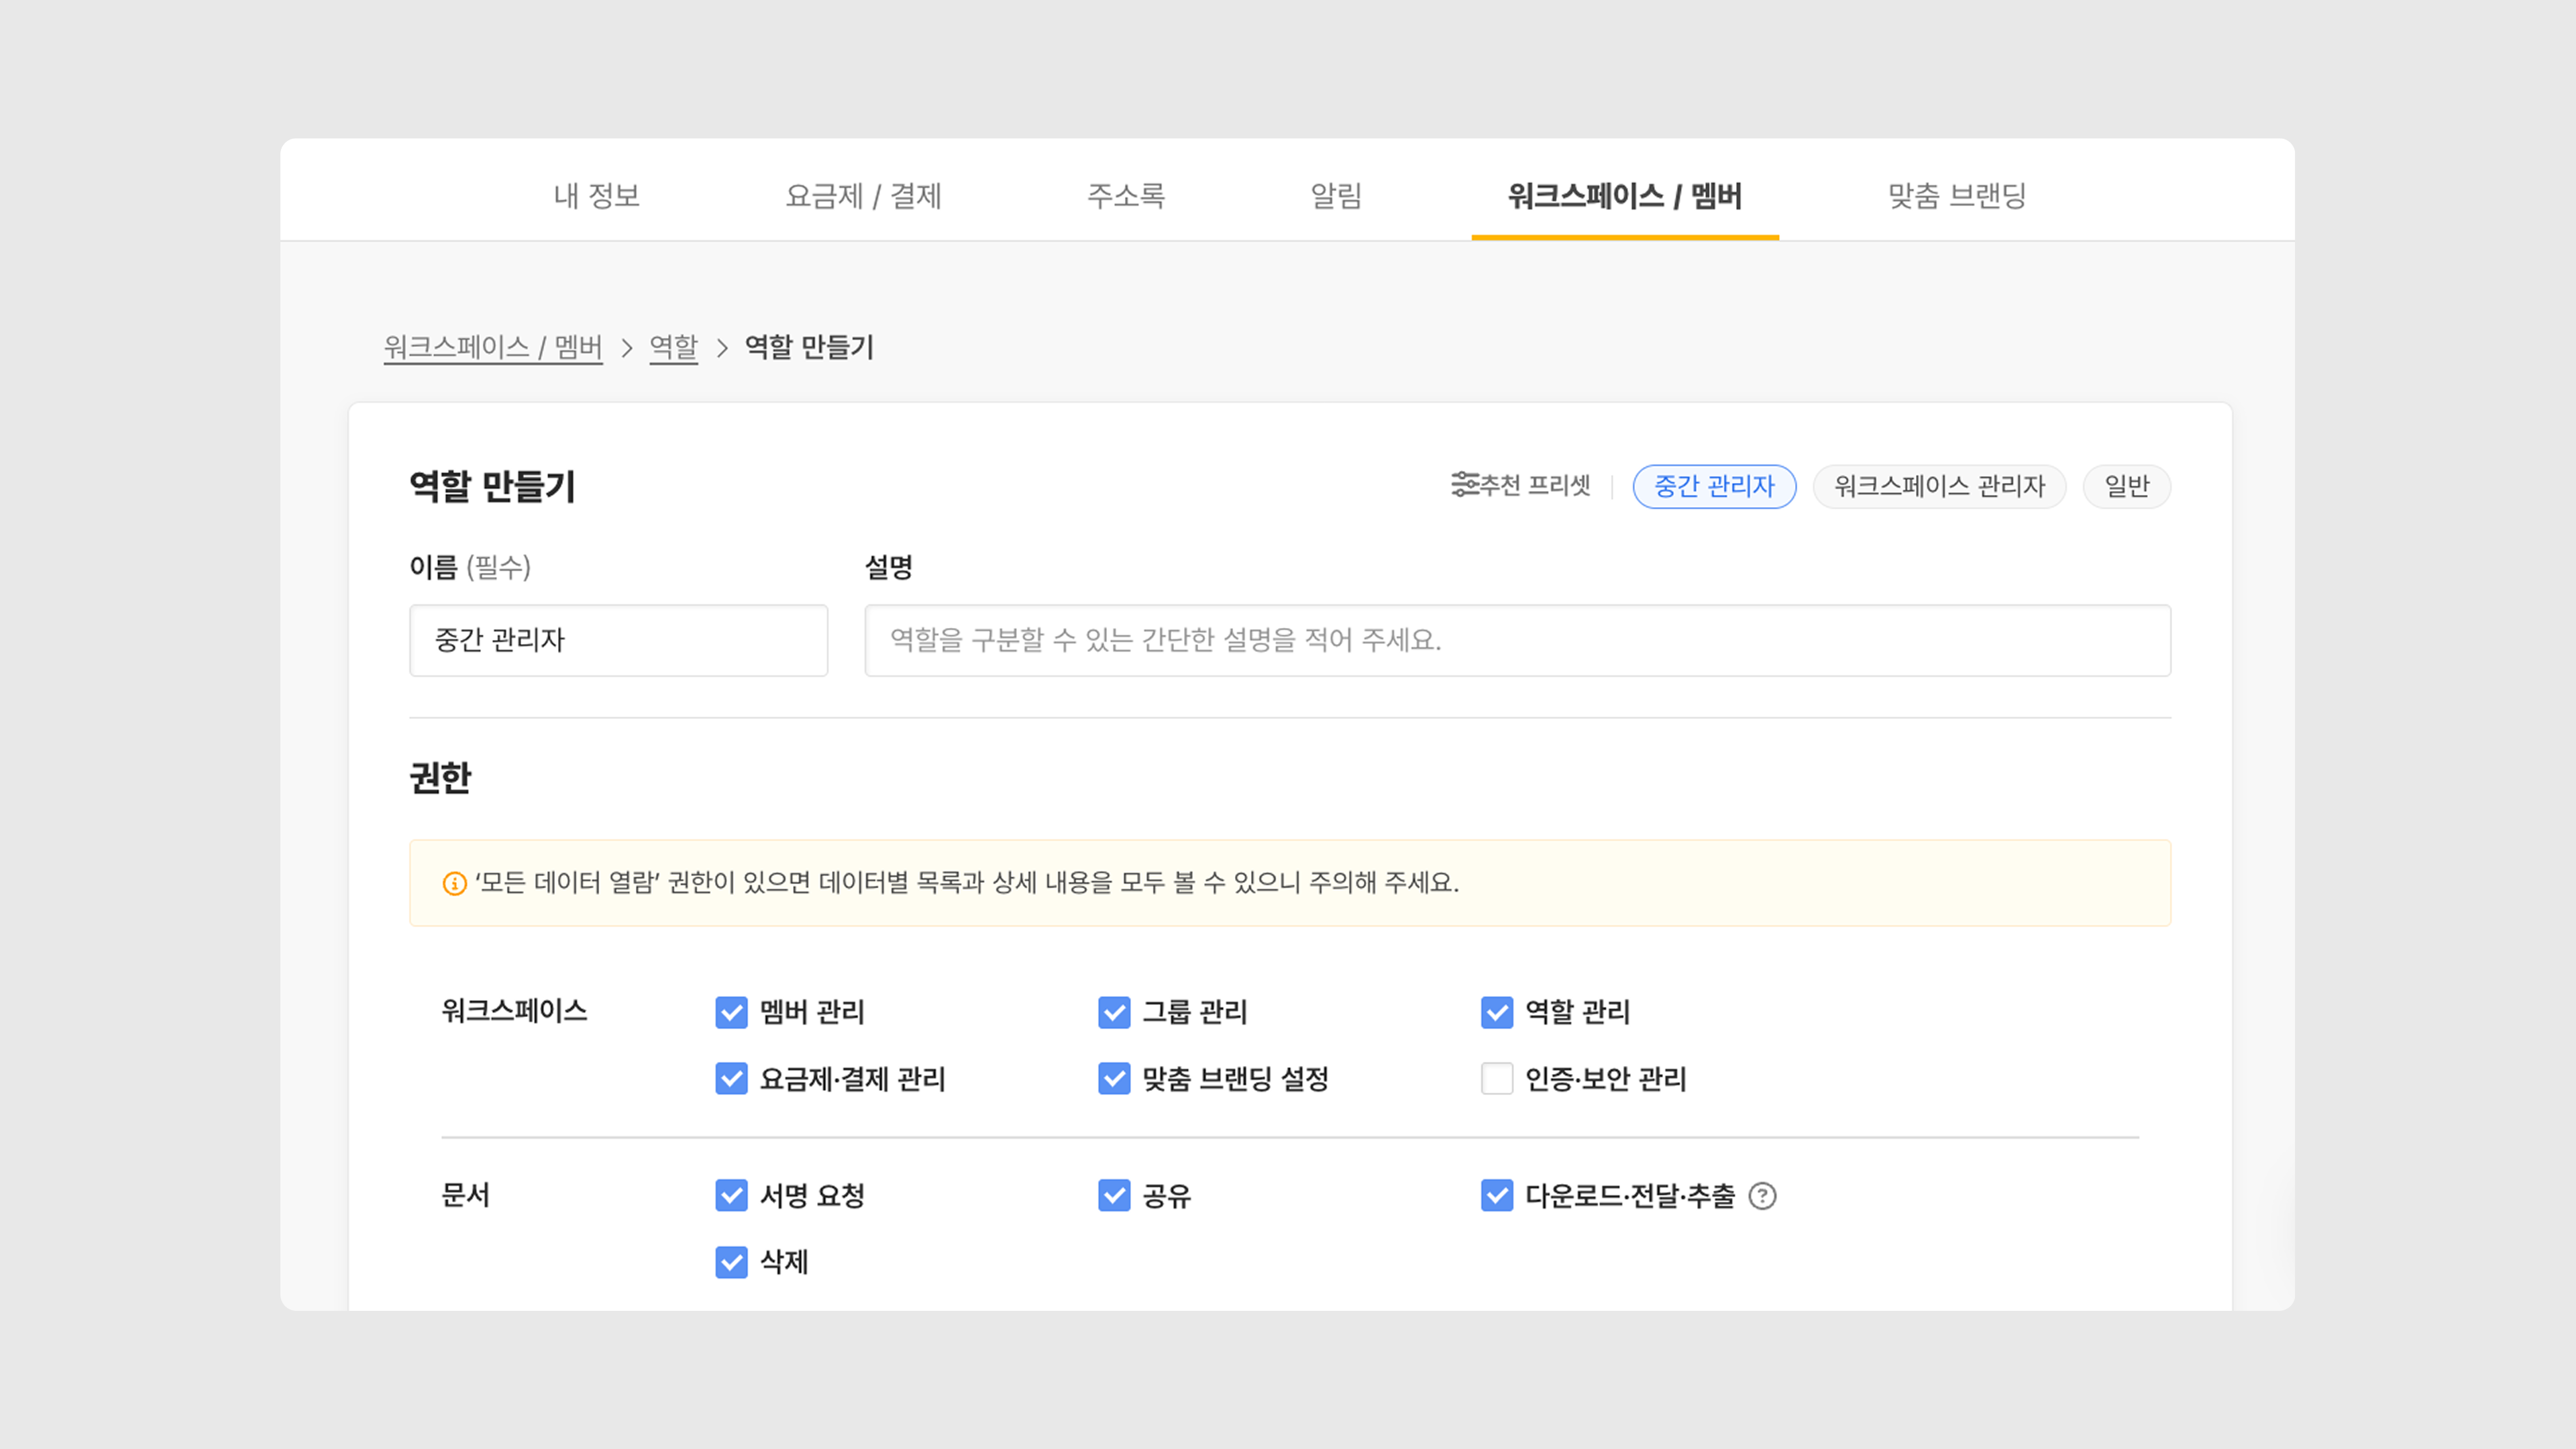
Task: Toggle the 서명 요청 document checkbox
Action: 731,1196
